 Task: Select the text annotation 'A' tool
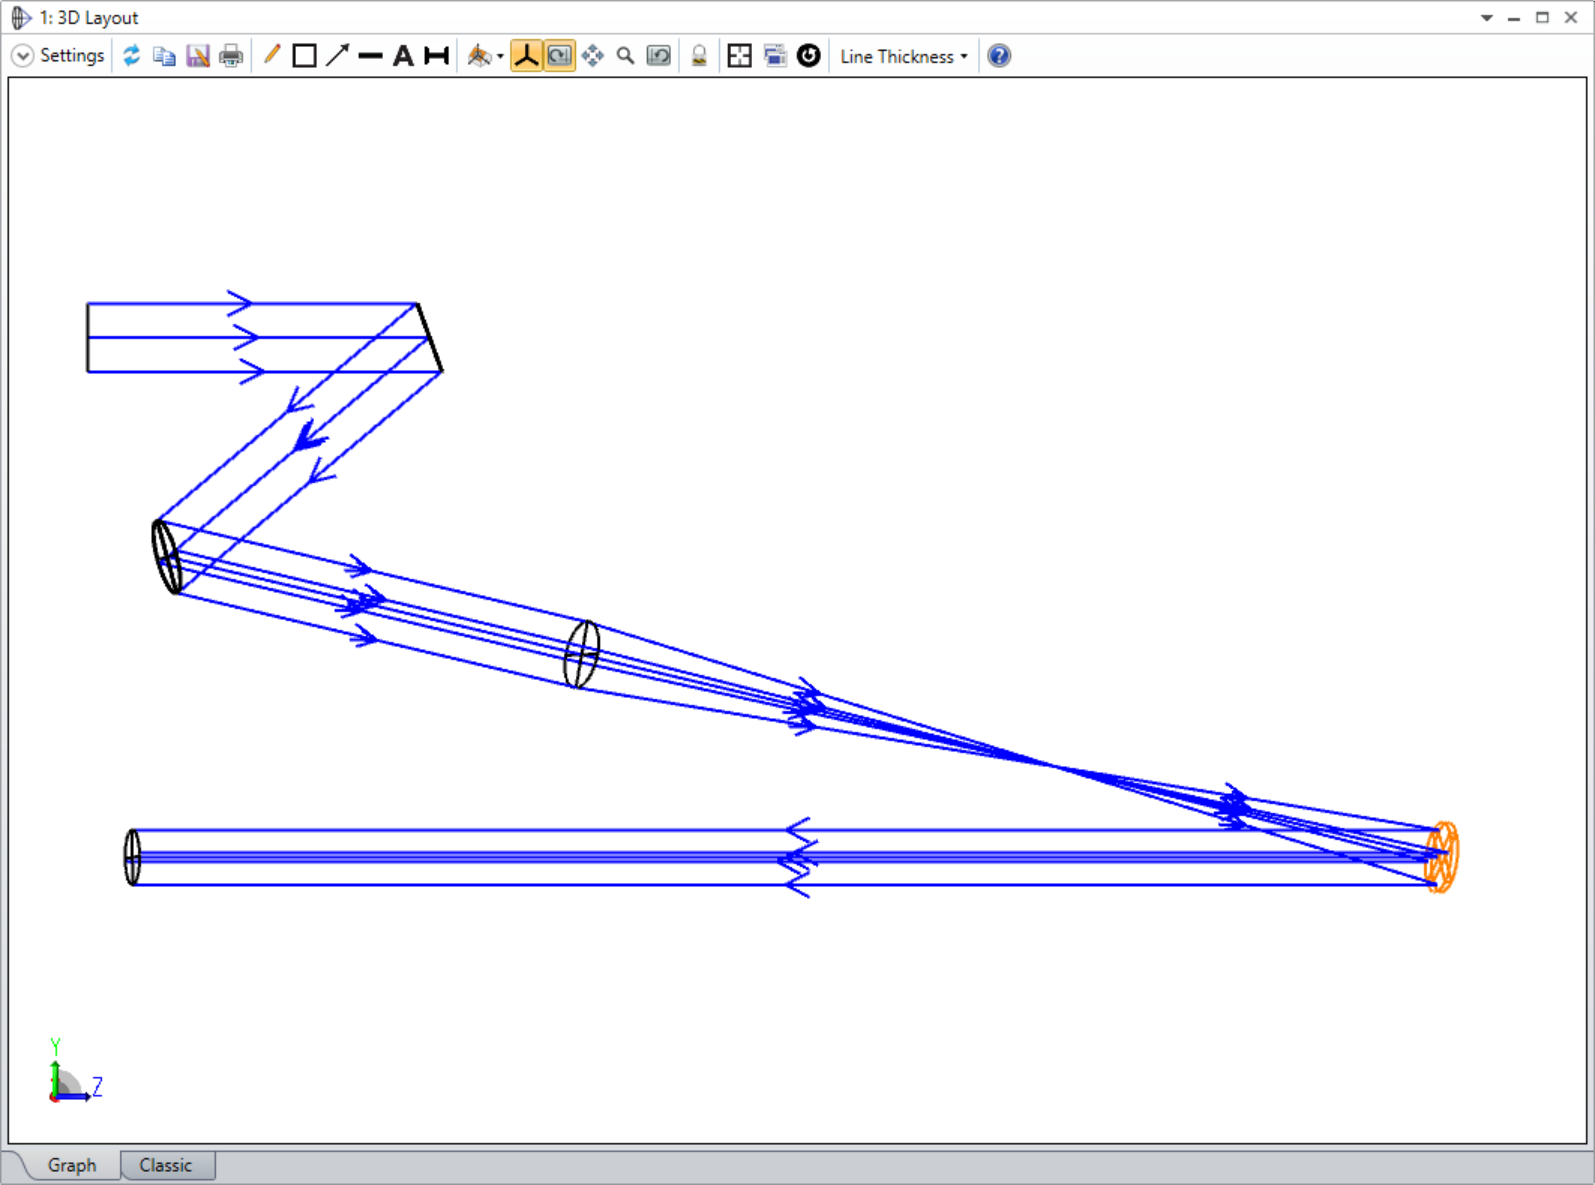(x=403, y=56)
